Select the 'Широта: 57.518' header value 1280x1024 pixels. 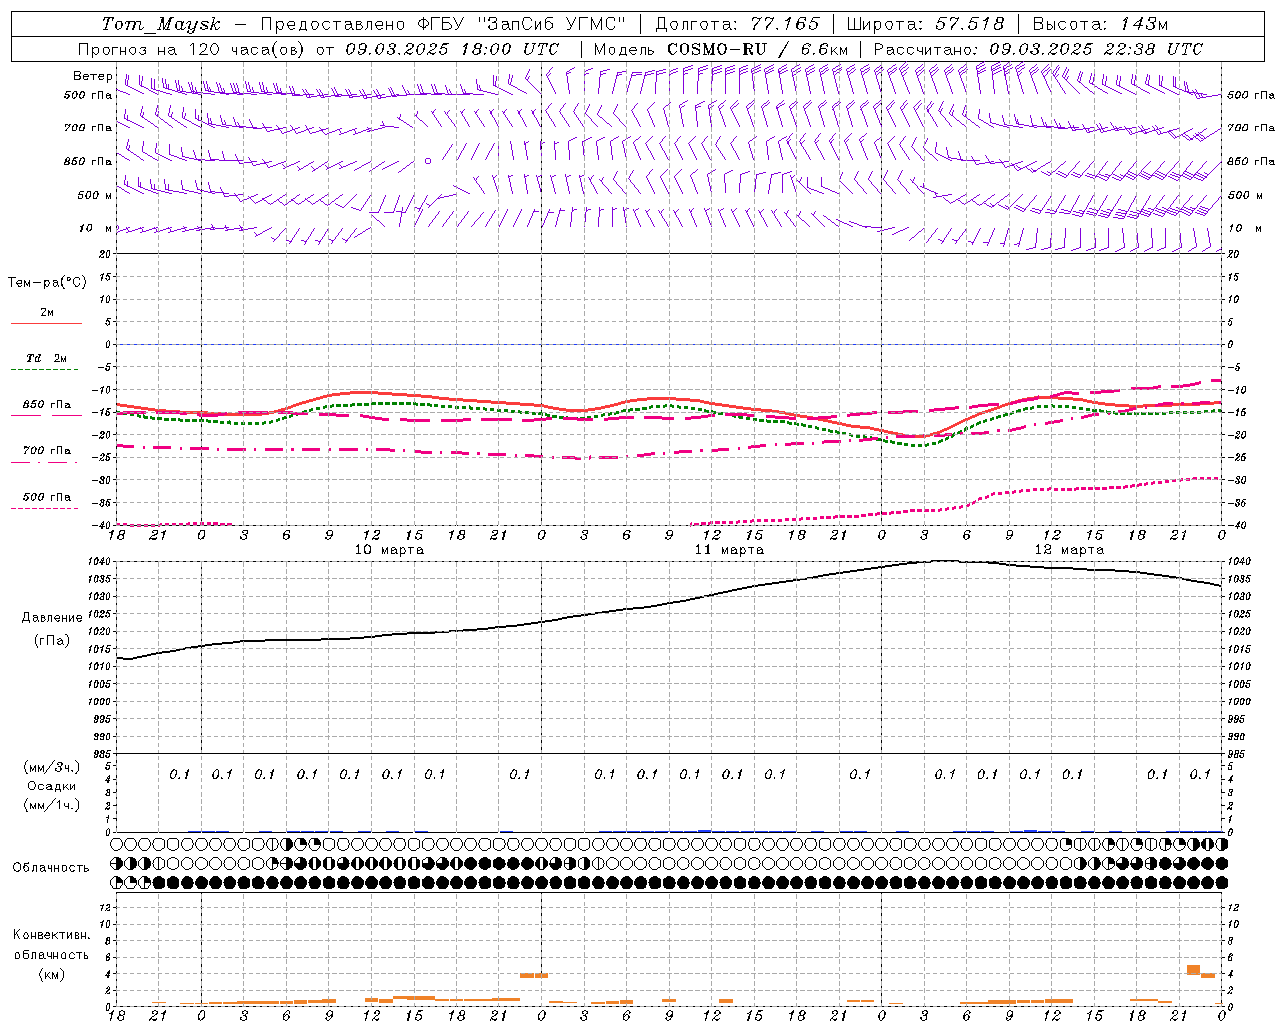click(925, 24)
